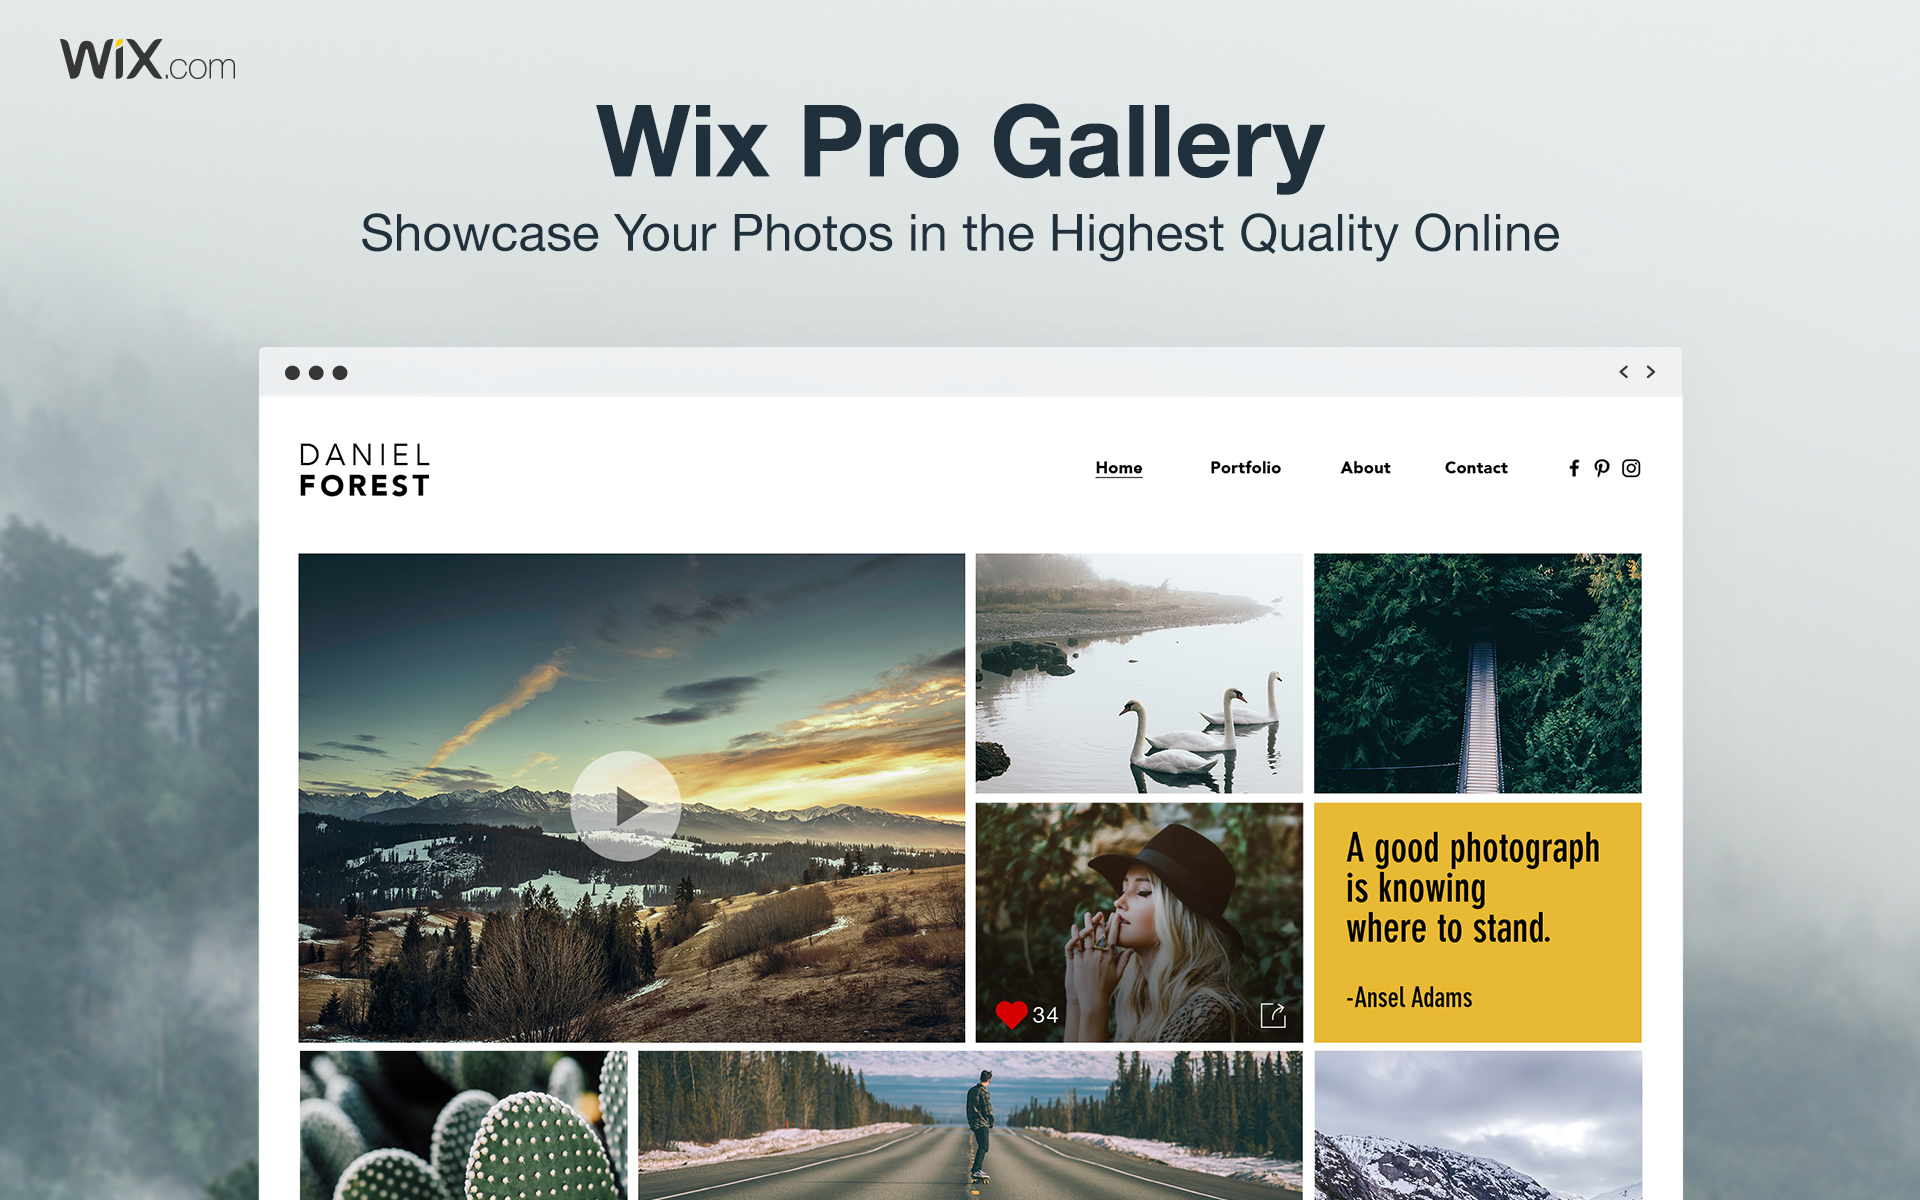The image size is (1920, 1200).
Task: Play the mountain sunset video
Action: 626,806
